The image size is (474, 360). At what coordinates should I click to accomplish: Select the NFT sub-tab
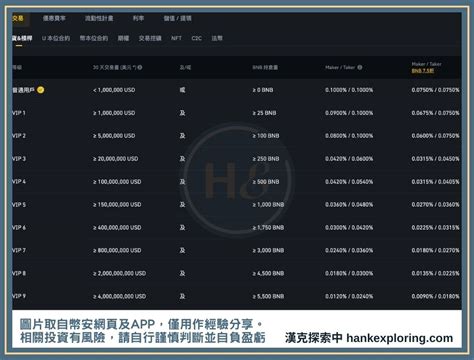pyautogui.click(x=176, y=38)
